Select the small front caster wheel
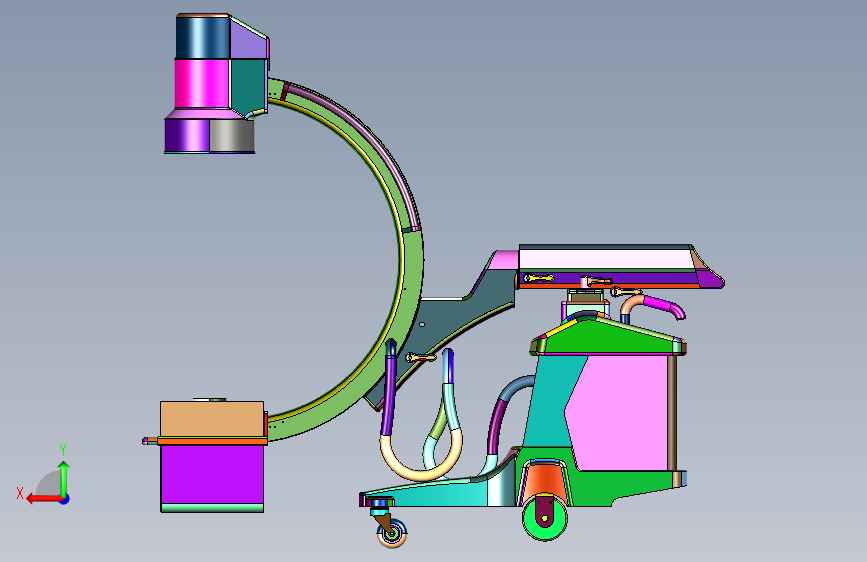 tap(392, 533)
